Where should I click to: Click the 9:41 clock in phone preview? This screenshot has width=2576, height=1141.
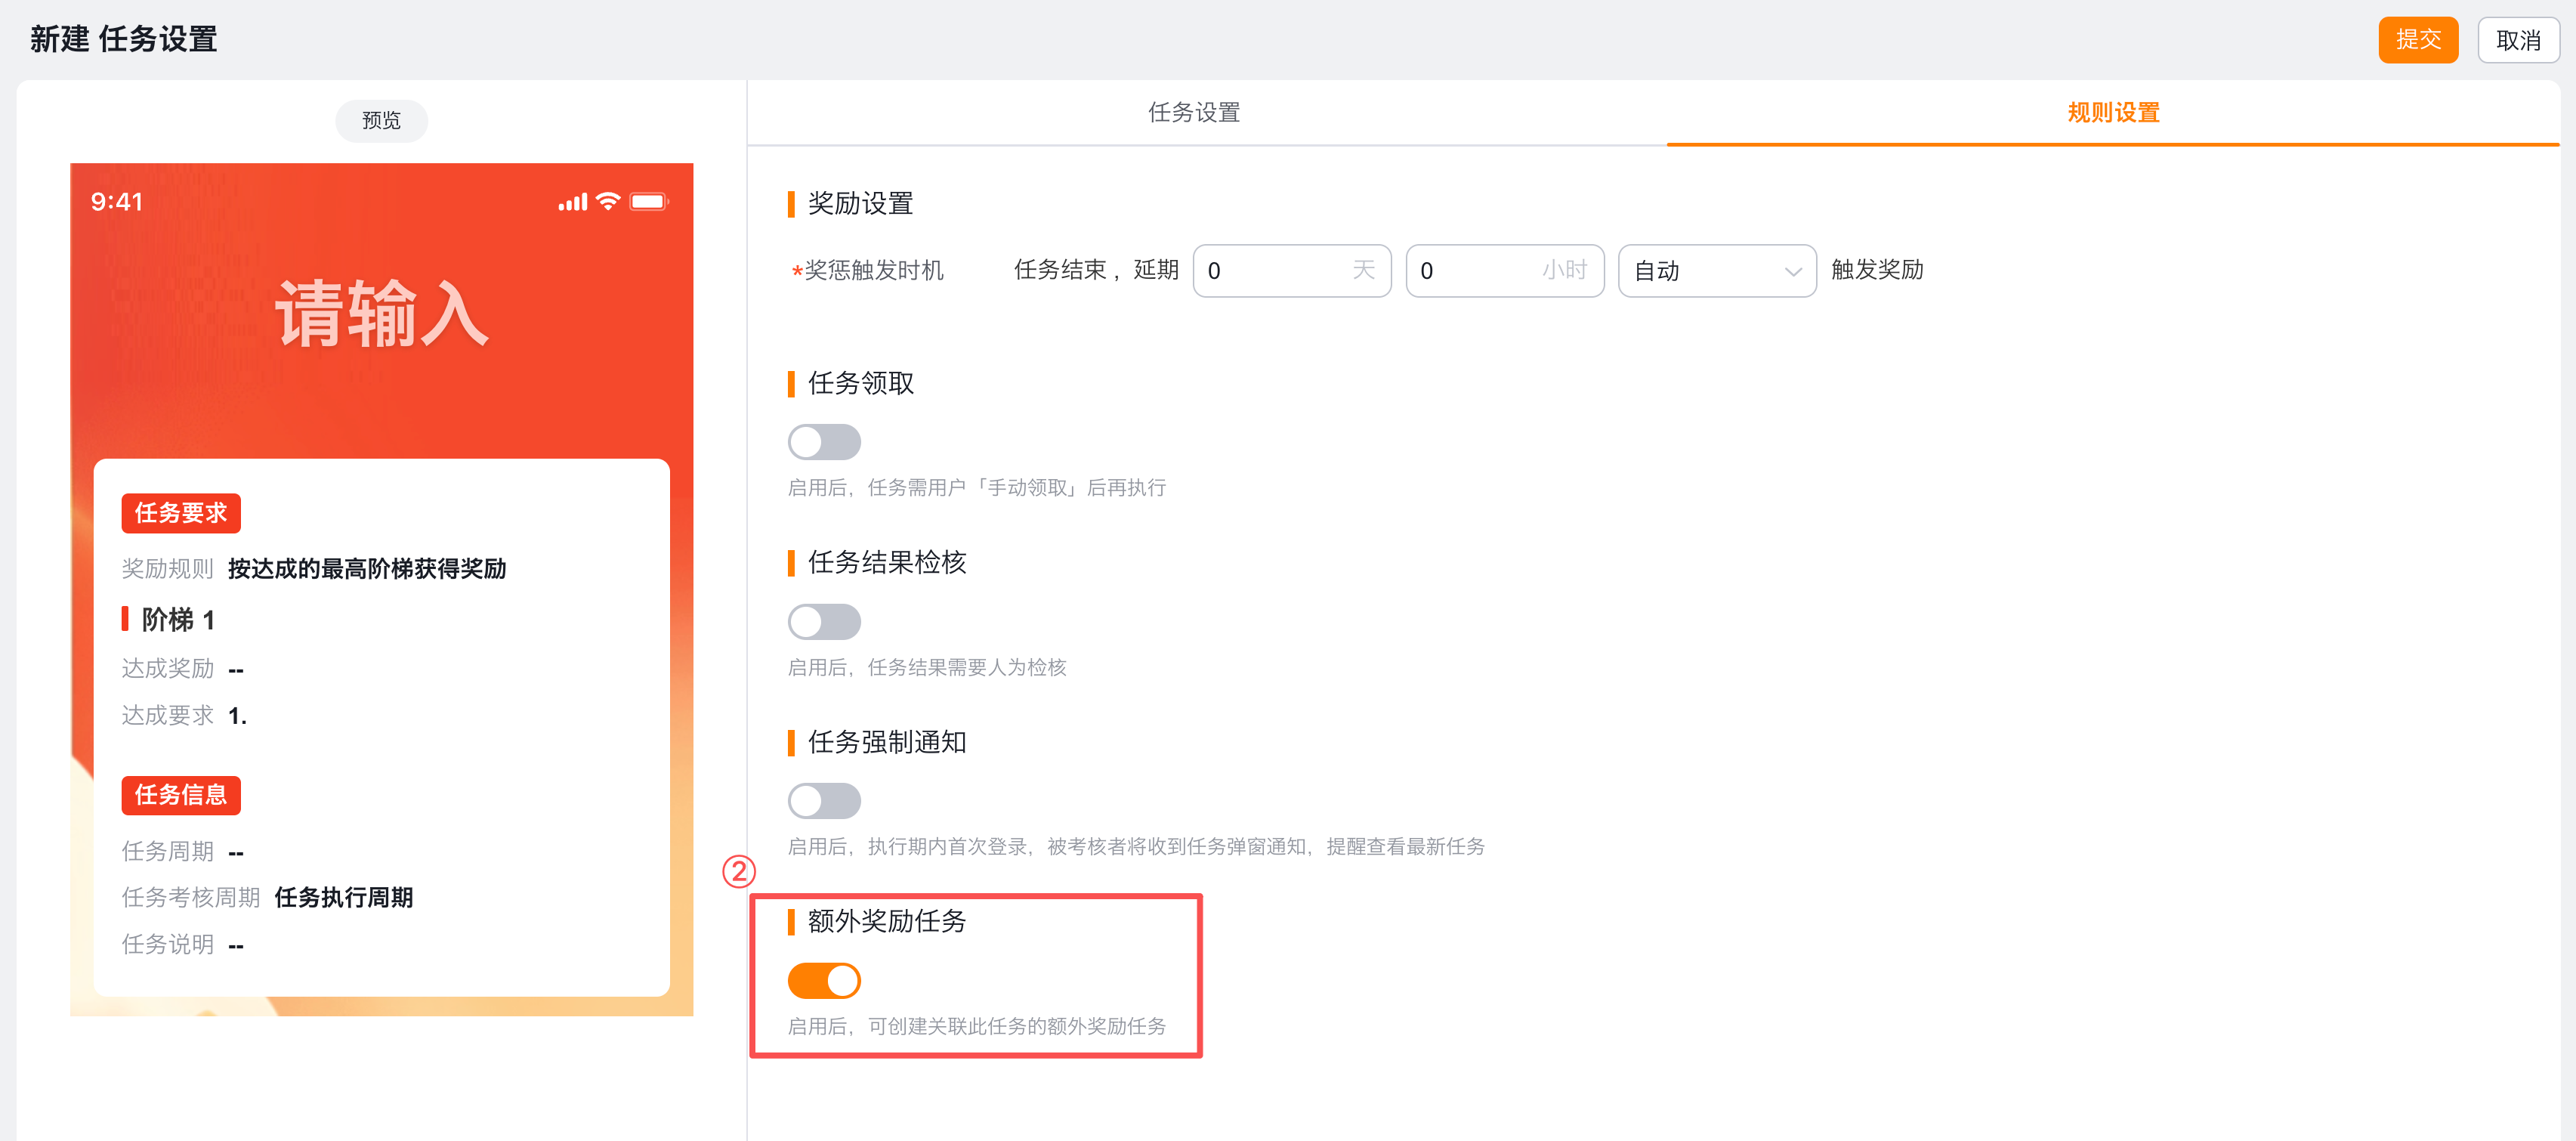click(x=117, y=202)
